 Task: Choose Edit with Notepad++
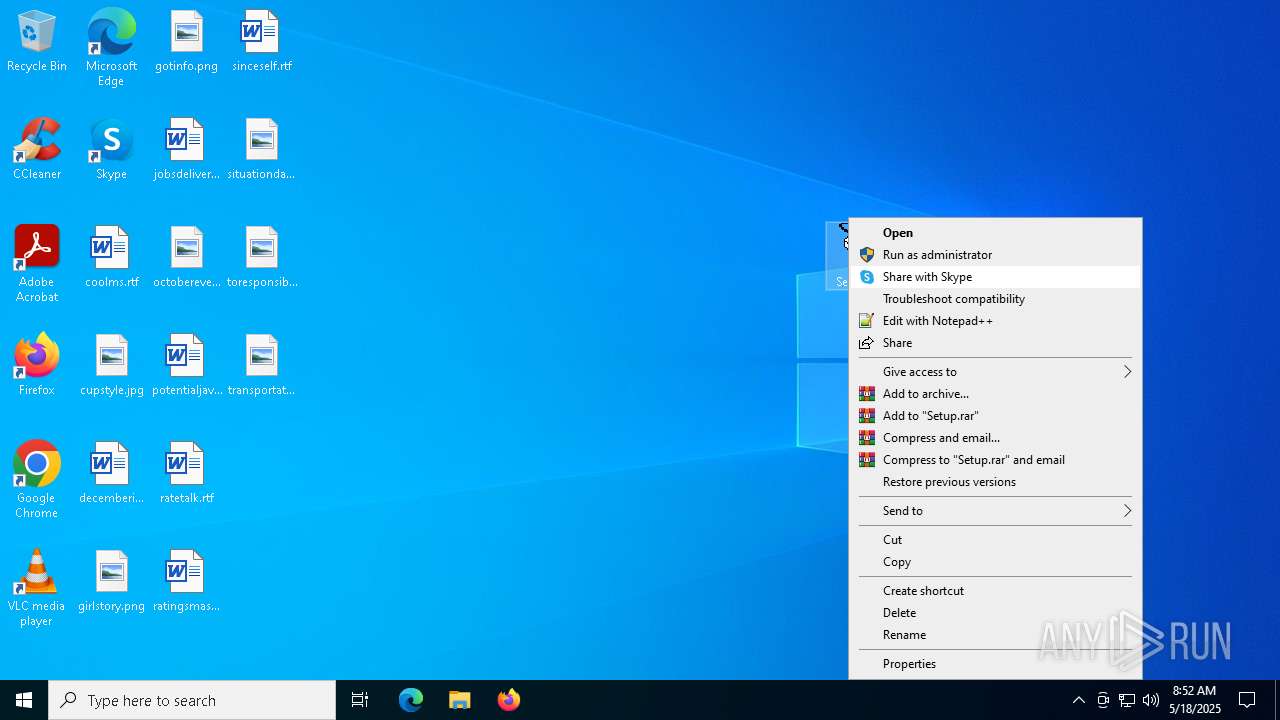[x=995, y=321]
